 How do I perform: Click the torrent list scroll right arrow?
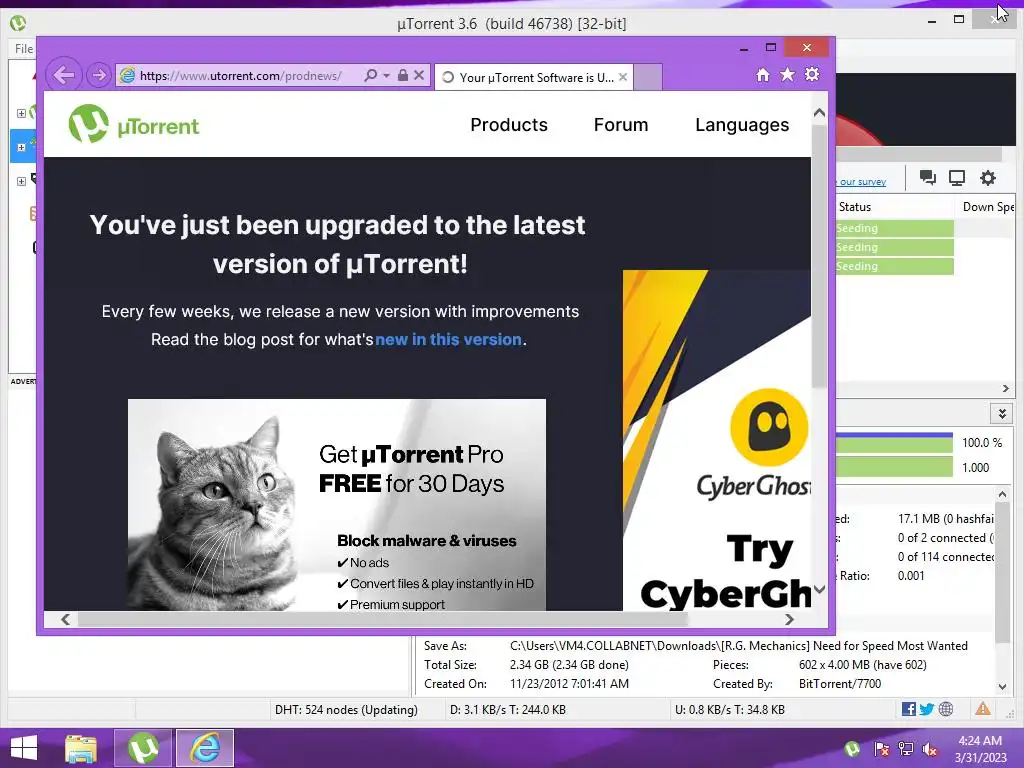[1006, 389]
